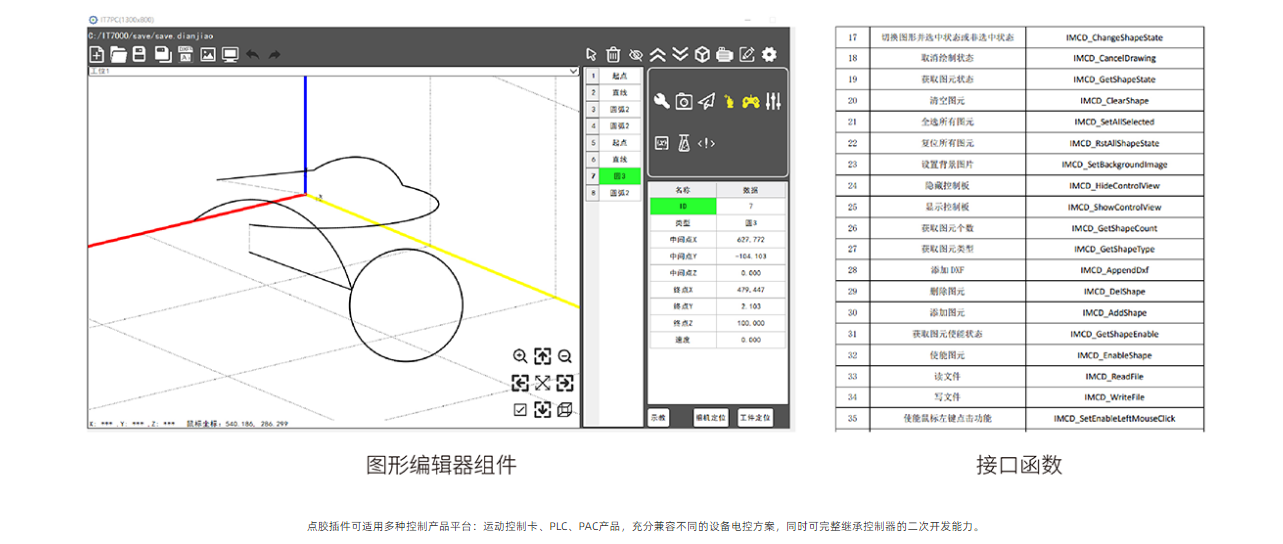Select row 2 直线 in shape list

click(x=620, y=92)
